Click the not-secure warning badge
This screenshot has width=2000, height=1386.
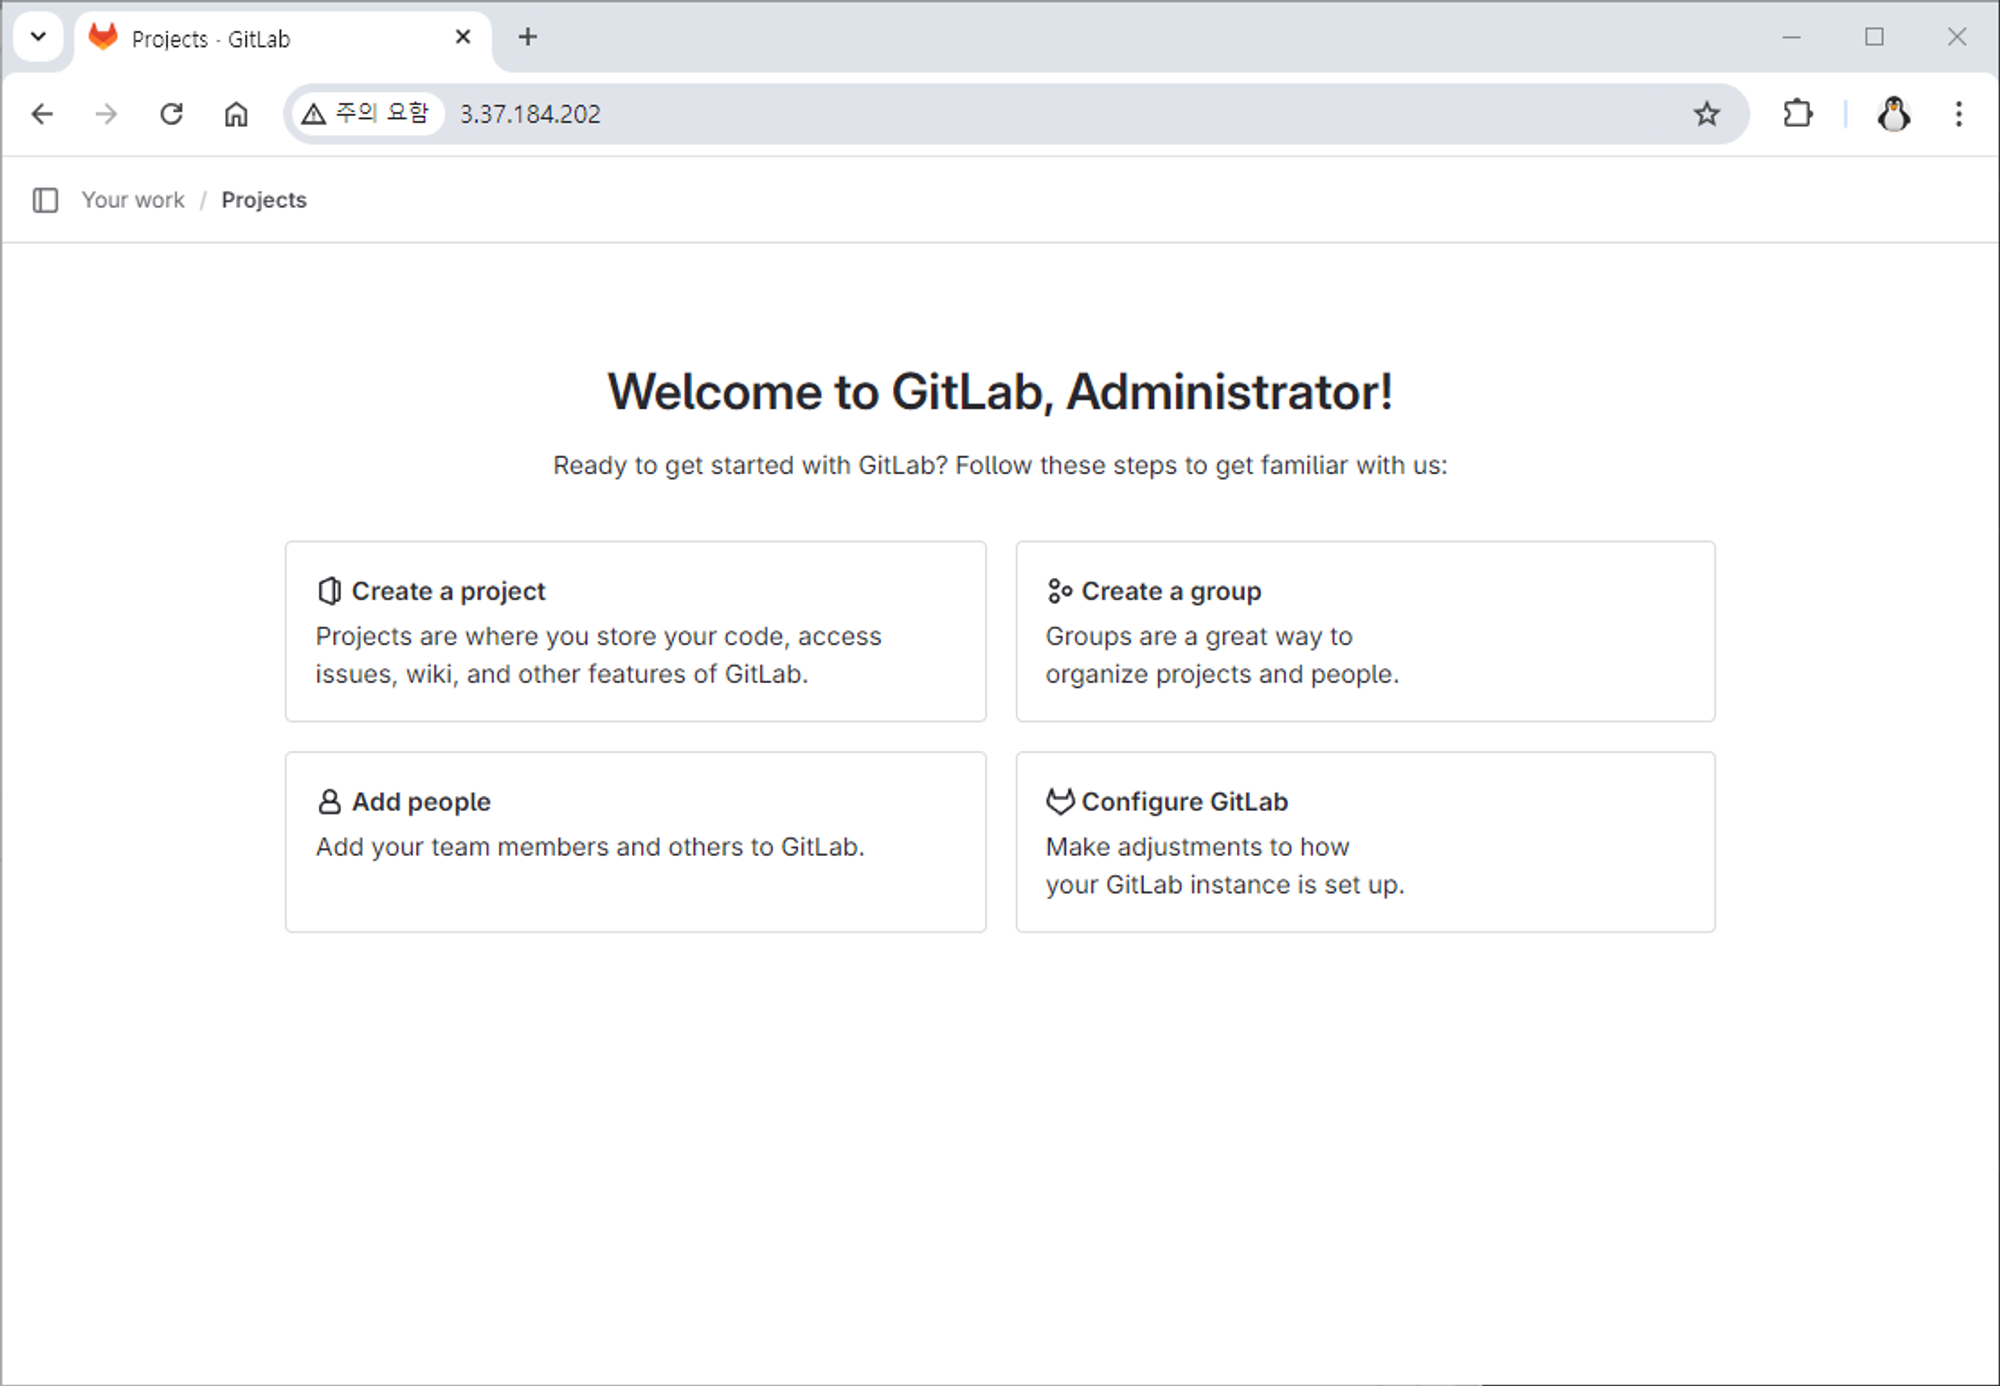tap(367, 114)
